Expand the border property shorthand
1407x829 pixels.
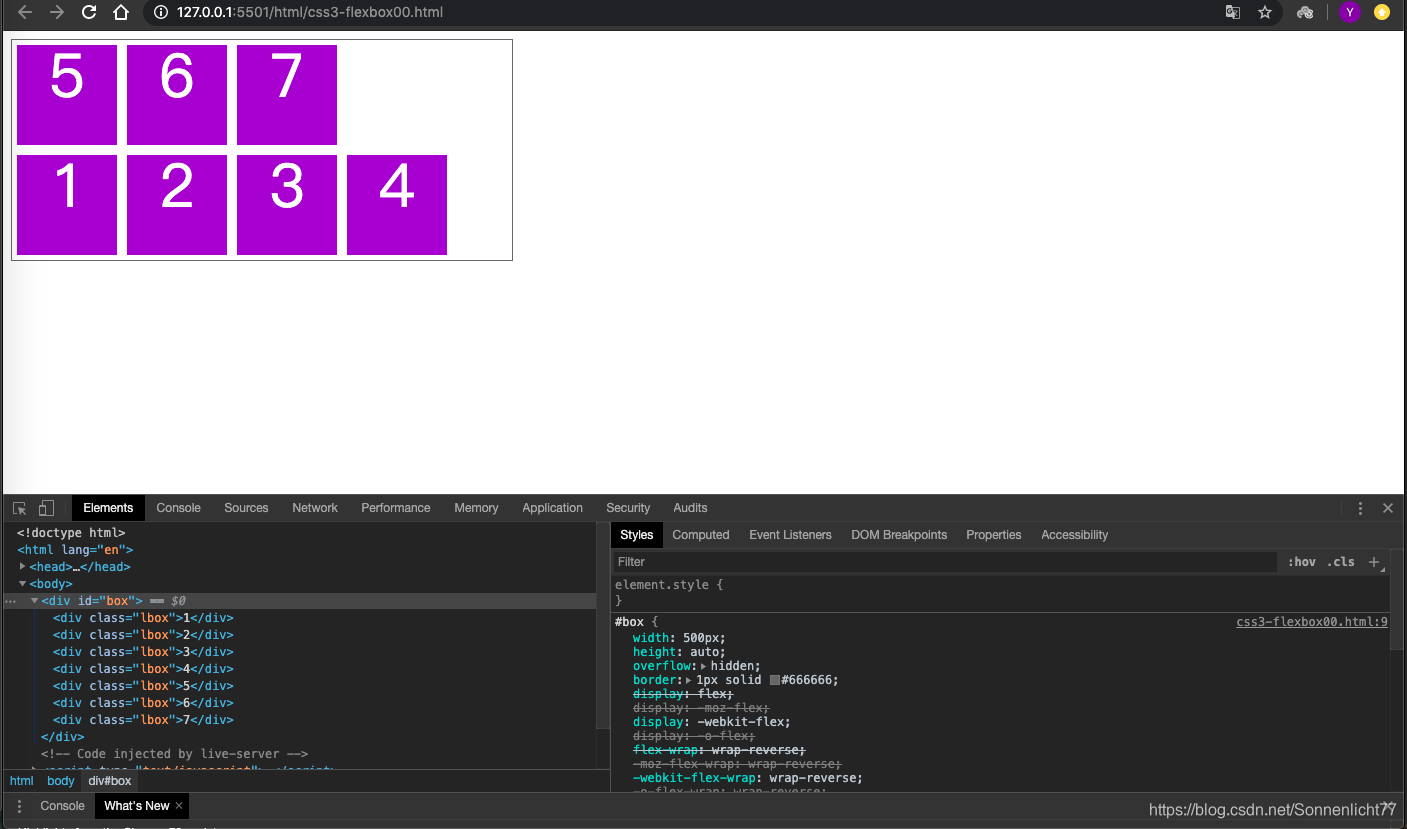point(688,680)
